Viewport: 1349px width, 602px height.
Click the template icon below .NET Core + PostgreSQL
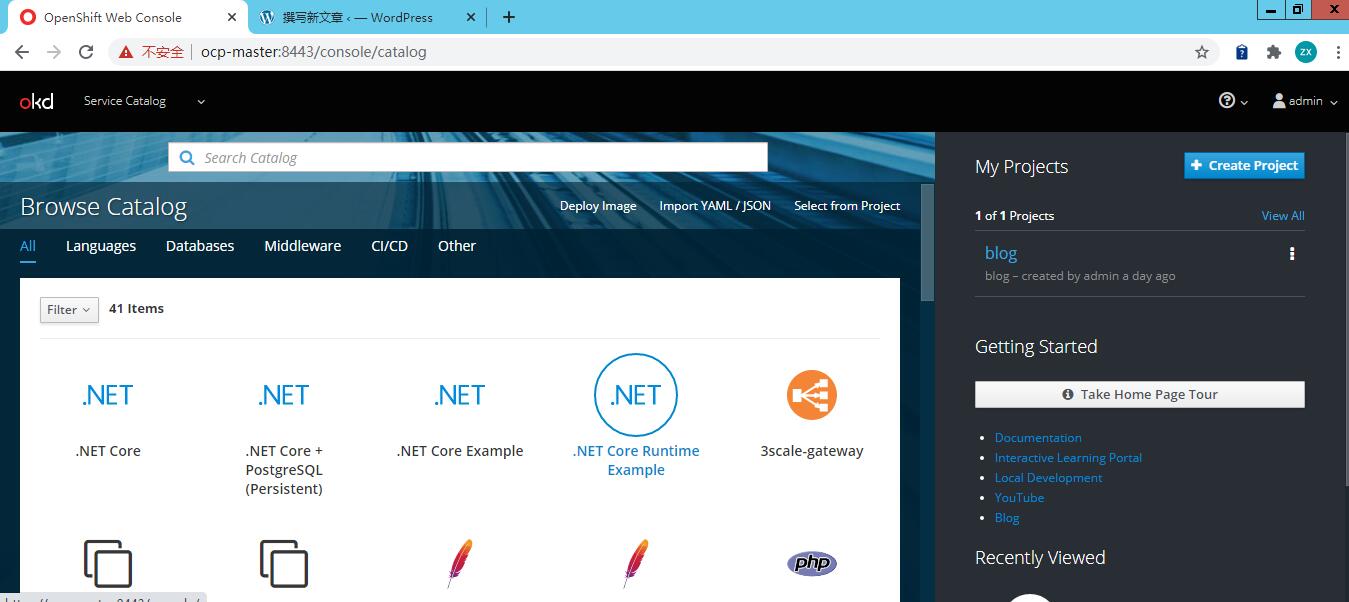point(284,563)
